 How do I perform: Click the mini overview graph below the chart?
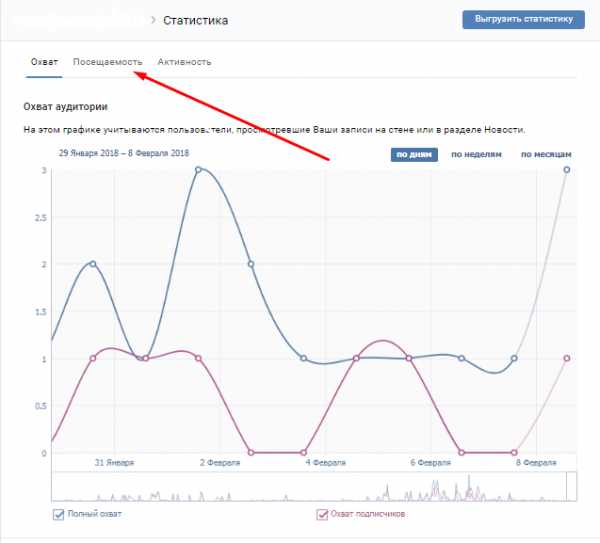(314, 486)
